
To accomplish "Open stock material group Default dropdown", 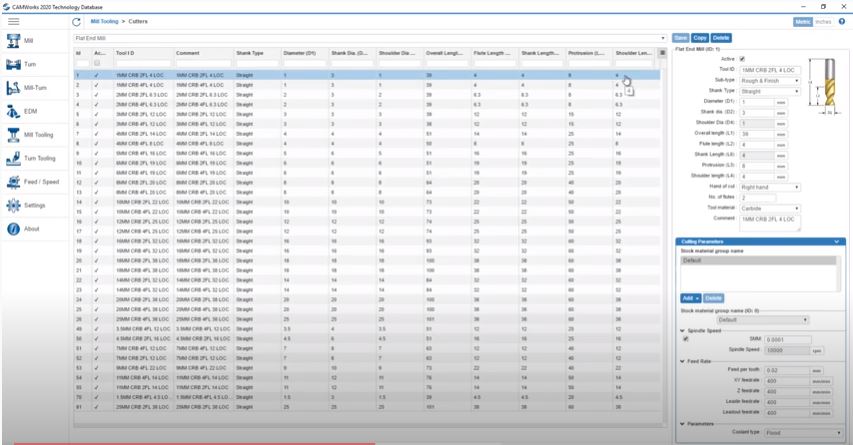I will (x=762, y=320).
